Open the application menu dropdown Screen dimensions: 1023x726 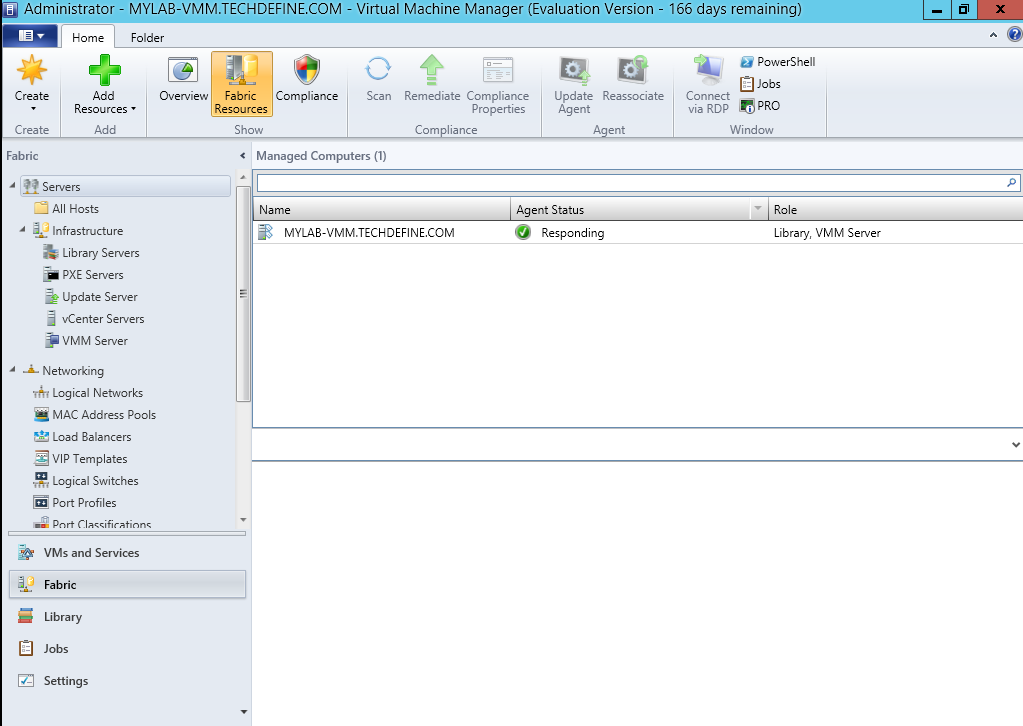(31, 36)
